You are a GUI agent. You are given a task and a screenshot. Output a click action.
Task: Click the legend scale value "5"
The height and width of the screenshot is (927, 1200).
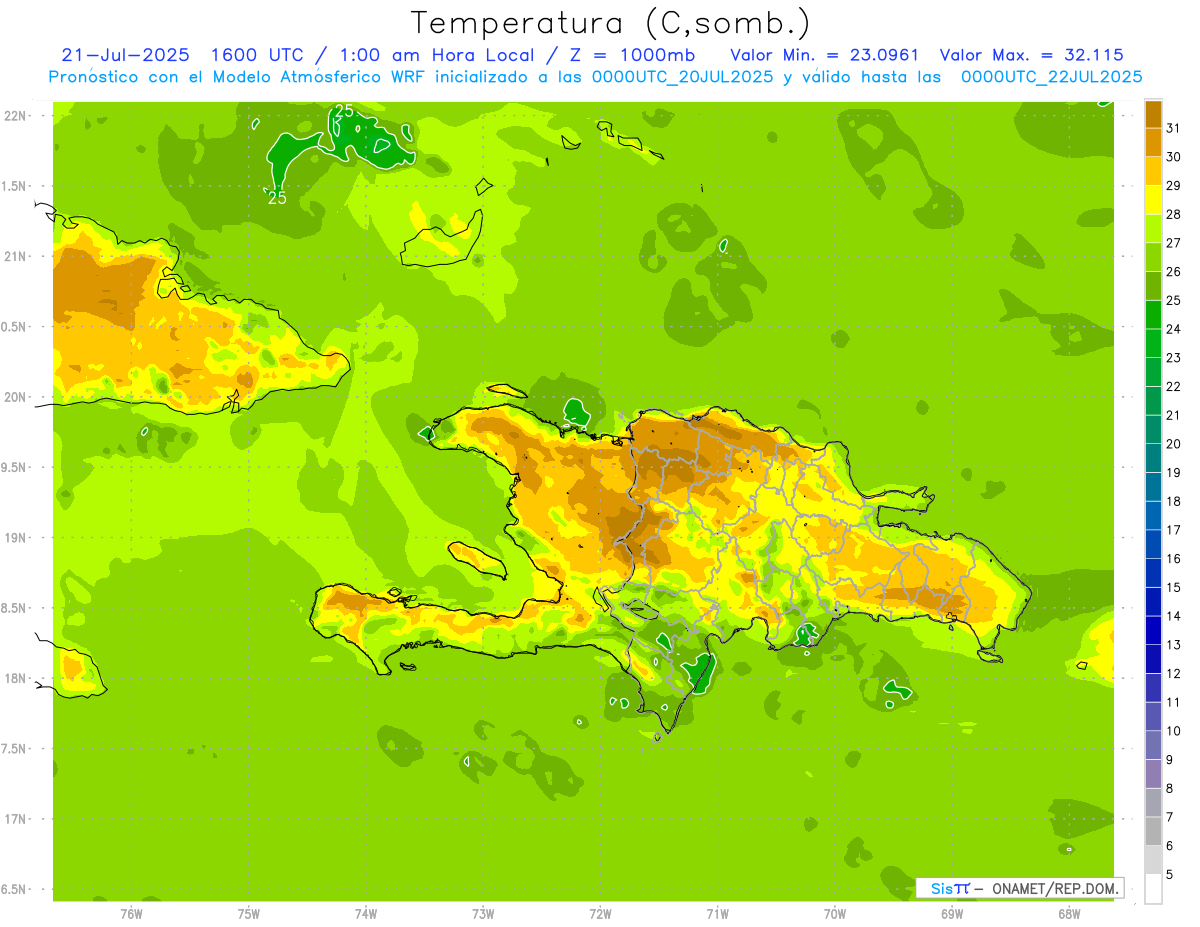click(x=1171, y=875)
